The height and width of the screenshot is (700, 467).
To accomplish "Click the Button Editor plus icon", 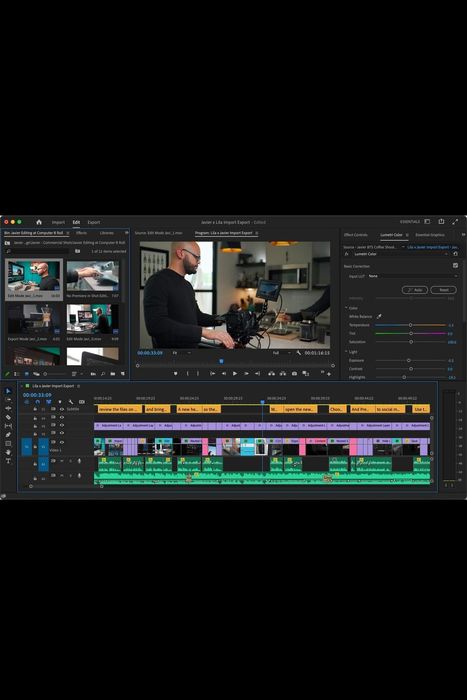I will pyautogui.click(x=329, y=374).
